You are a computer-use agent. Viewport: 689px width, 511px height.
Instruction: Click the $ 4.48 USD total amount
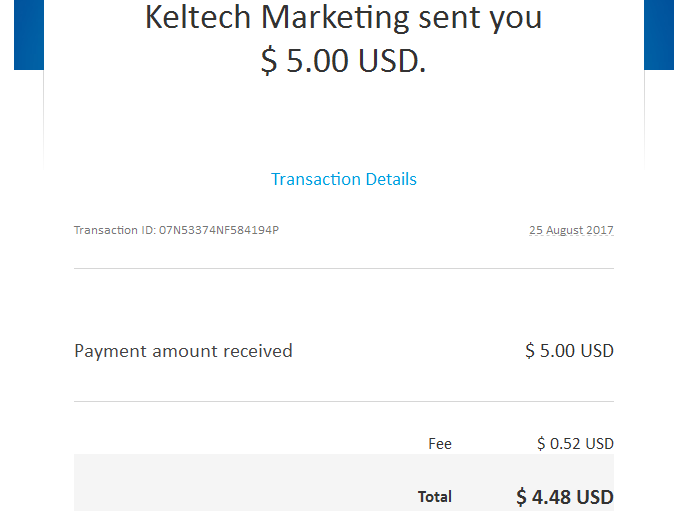point(565,497)
